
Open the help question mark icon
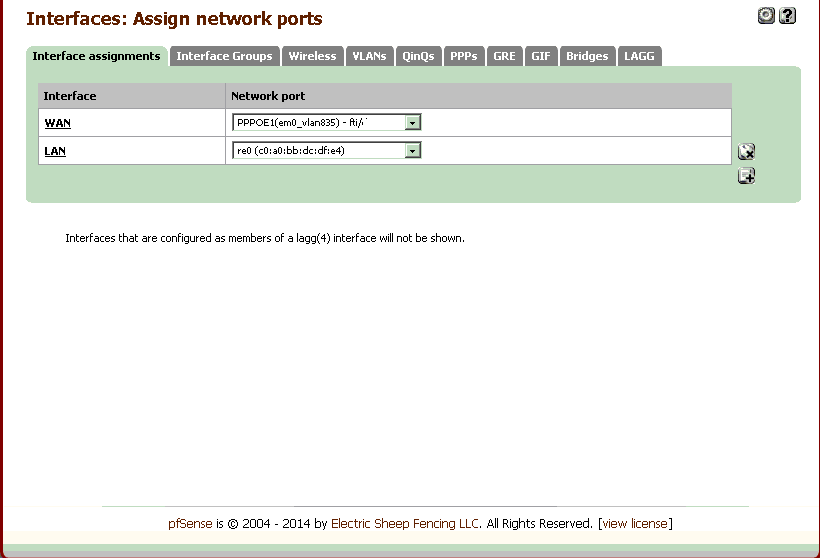pyautogui.click(x=787, y=15)
